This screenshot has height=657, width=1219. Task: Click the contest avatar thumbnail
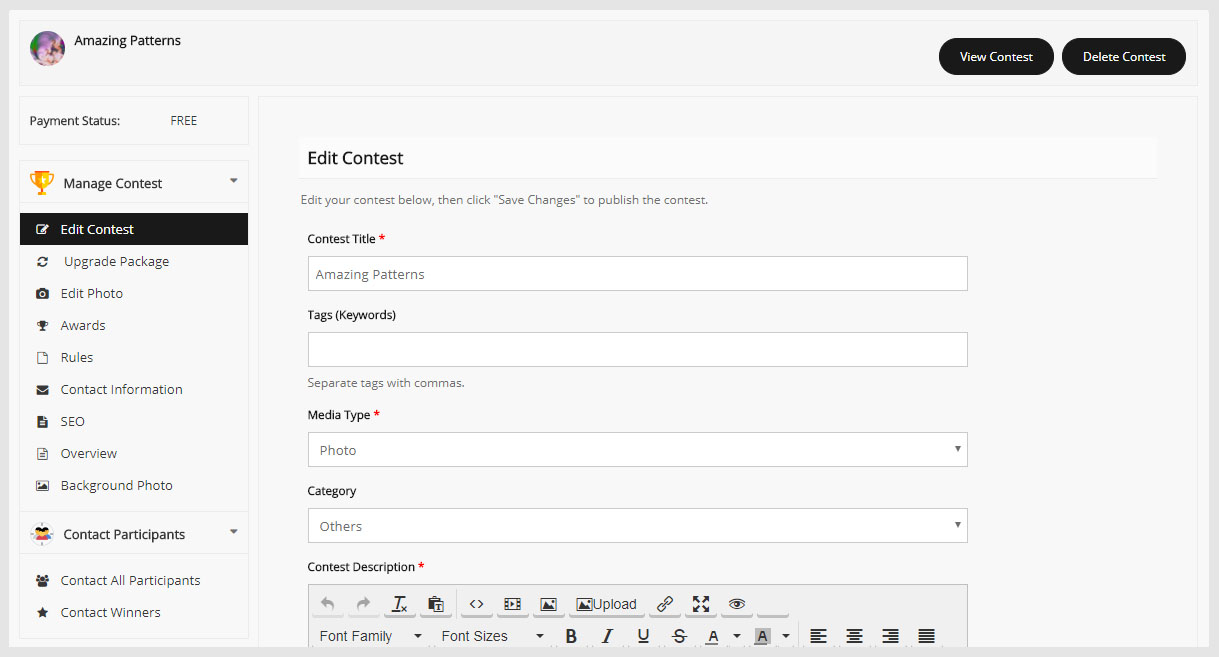pos(47,48)
